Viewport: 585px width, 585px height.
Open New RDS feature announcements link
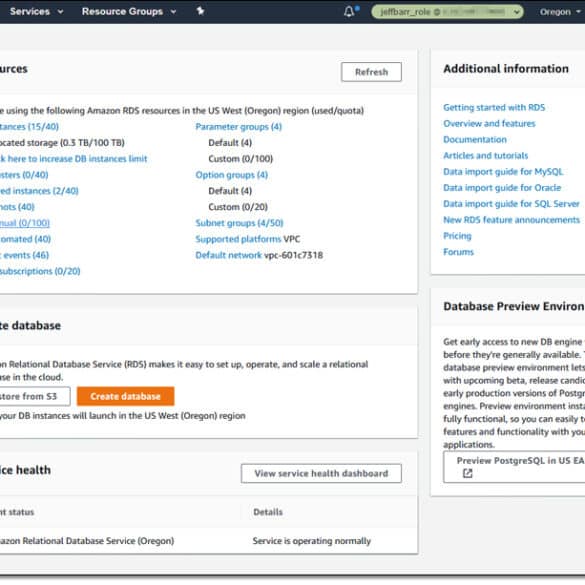tap(512, 220)
